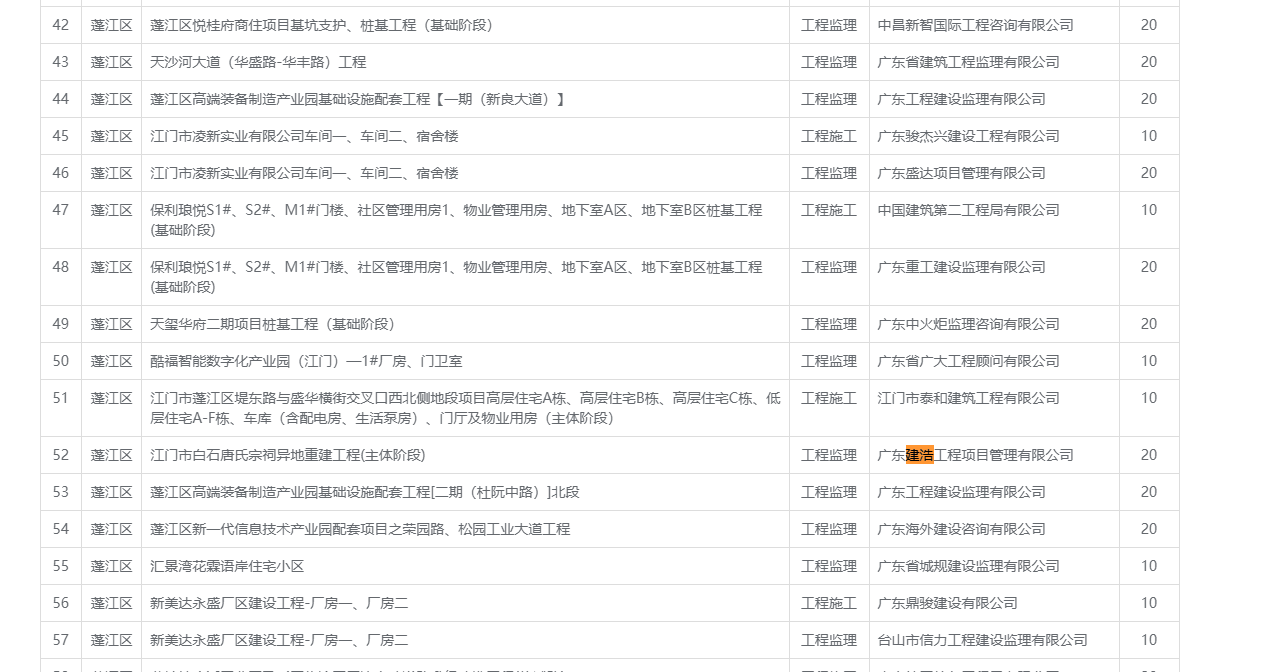Click row number 49
The width and height of the screenshot is (1263, 672).
(x=61, y=324)
